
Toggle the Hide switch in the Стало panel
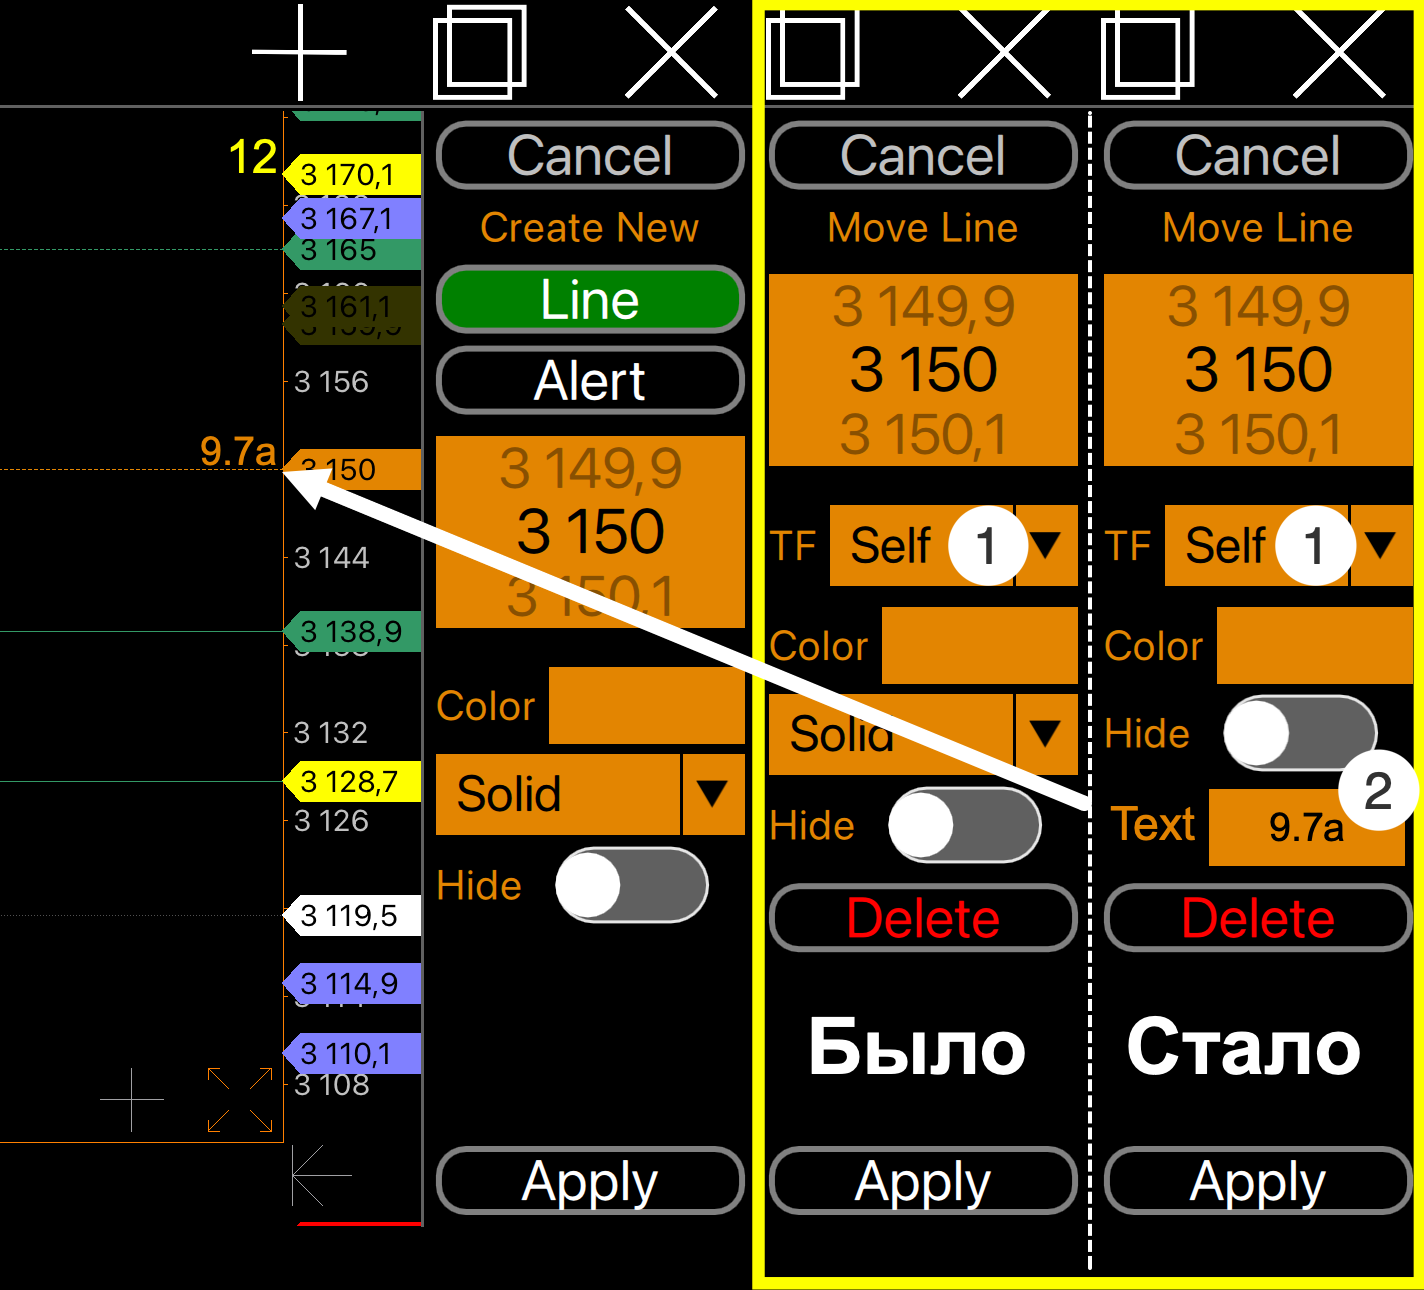click(x=1300, y=733)
